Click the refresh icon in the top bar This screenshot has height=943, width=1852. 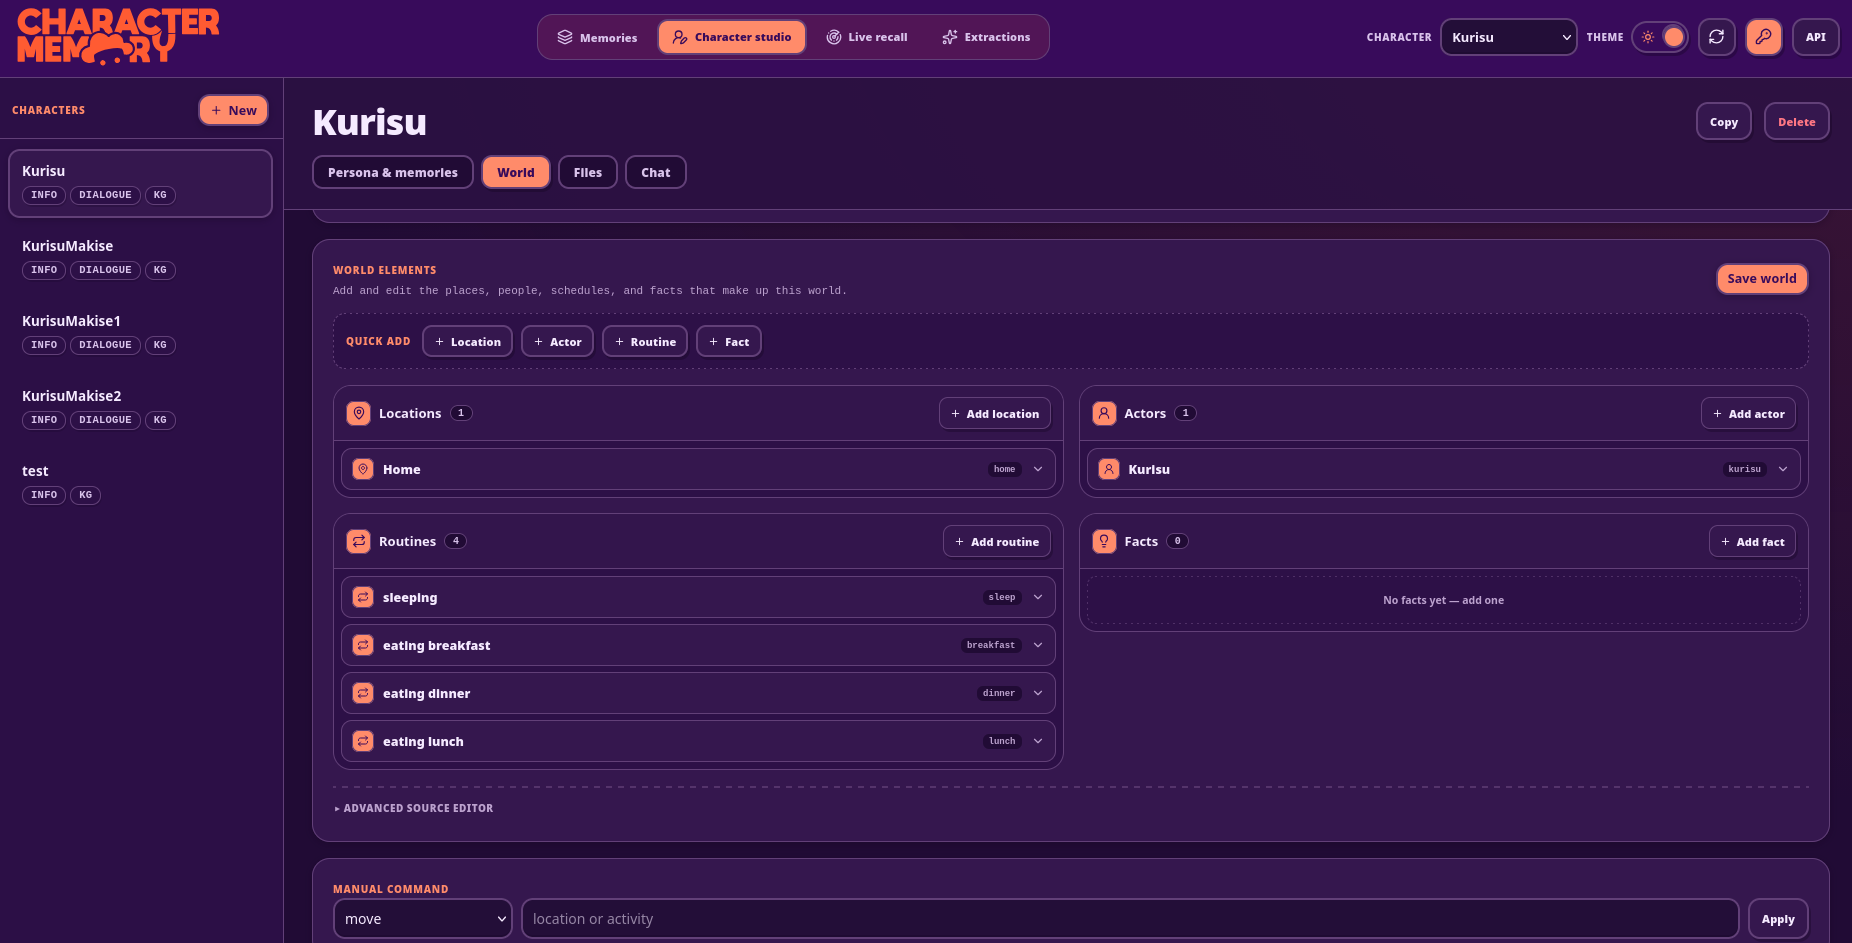click(x=1716, y=37)
